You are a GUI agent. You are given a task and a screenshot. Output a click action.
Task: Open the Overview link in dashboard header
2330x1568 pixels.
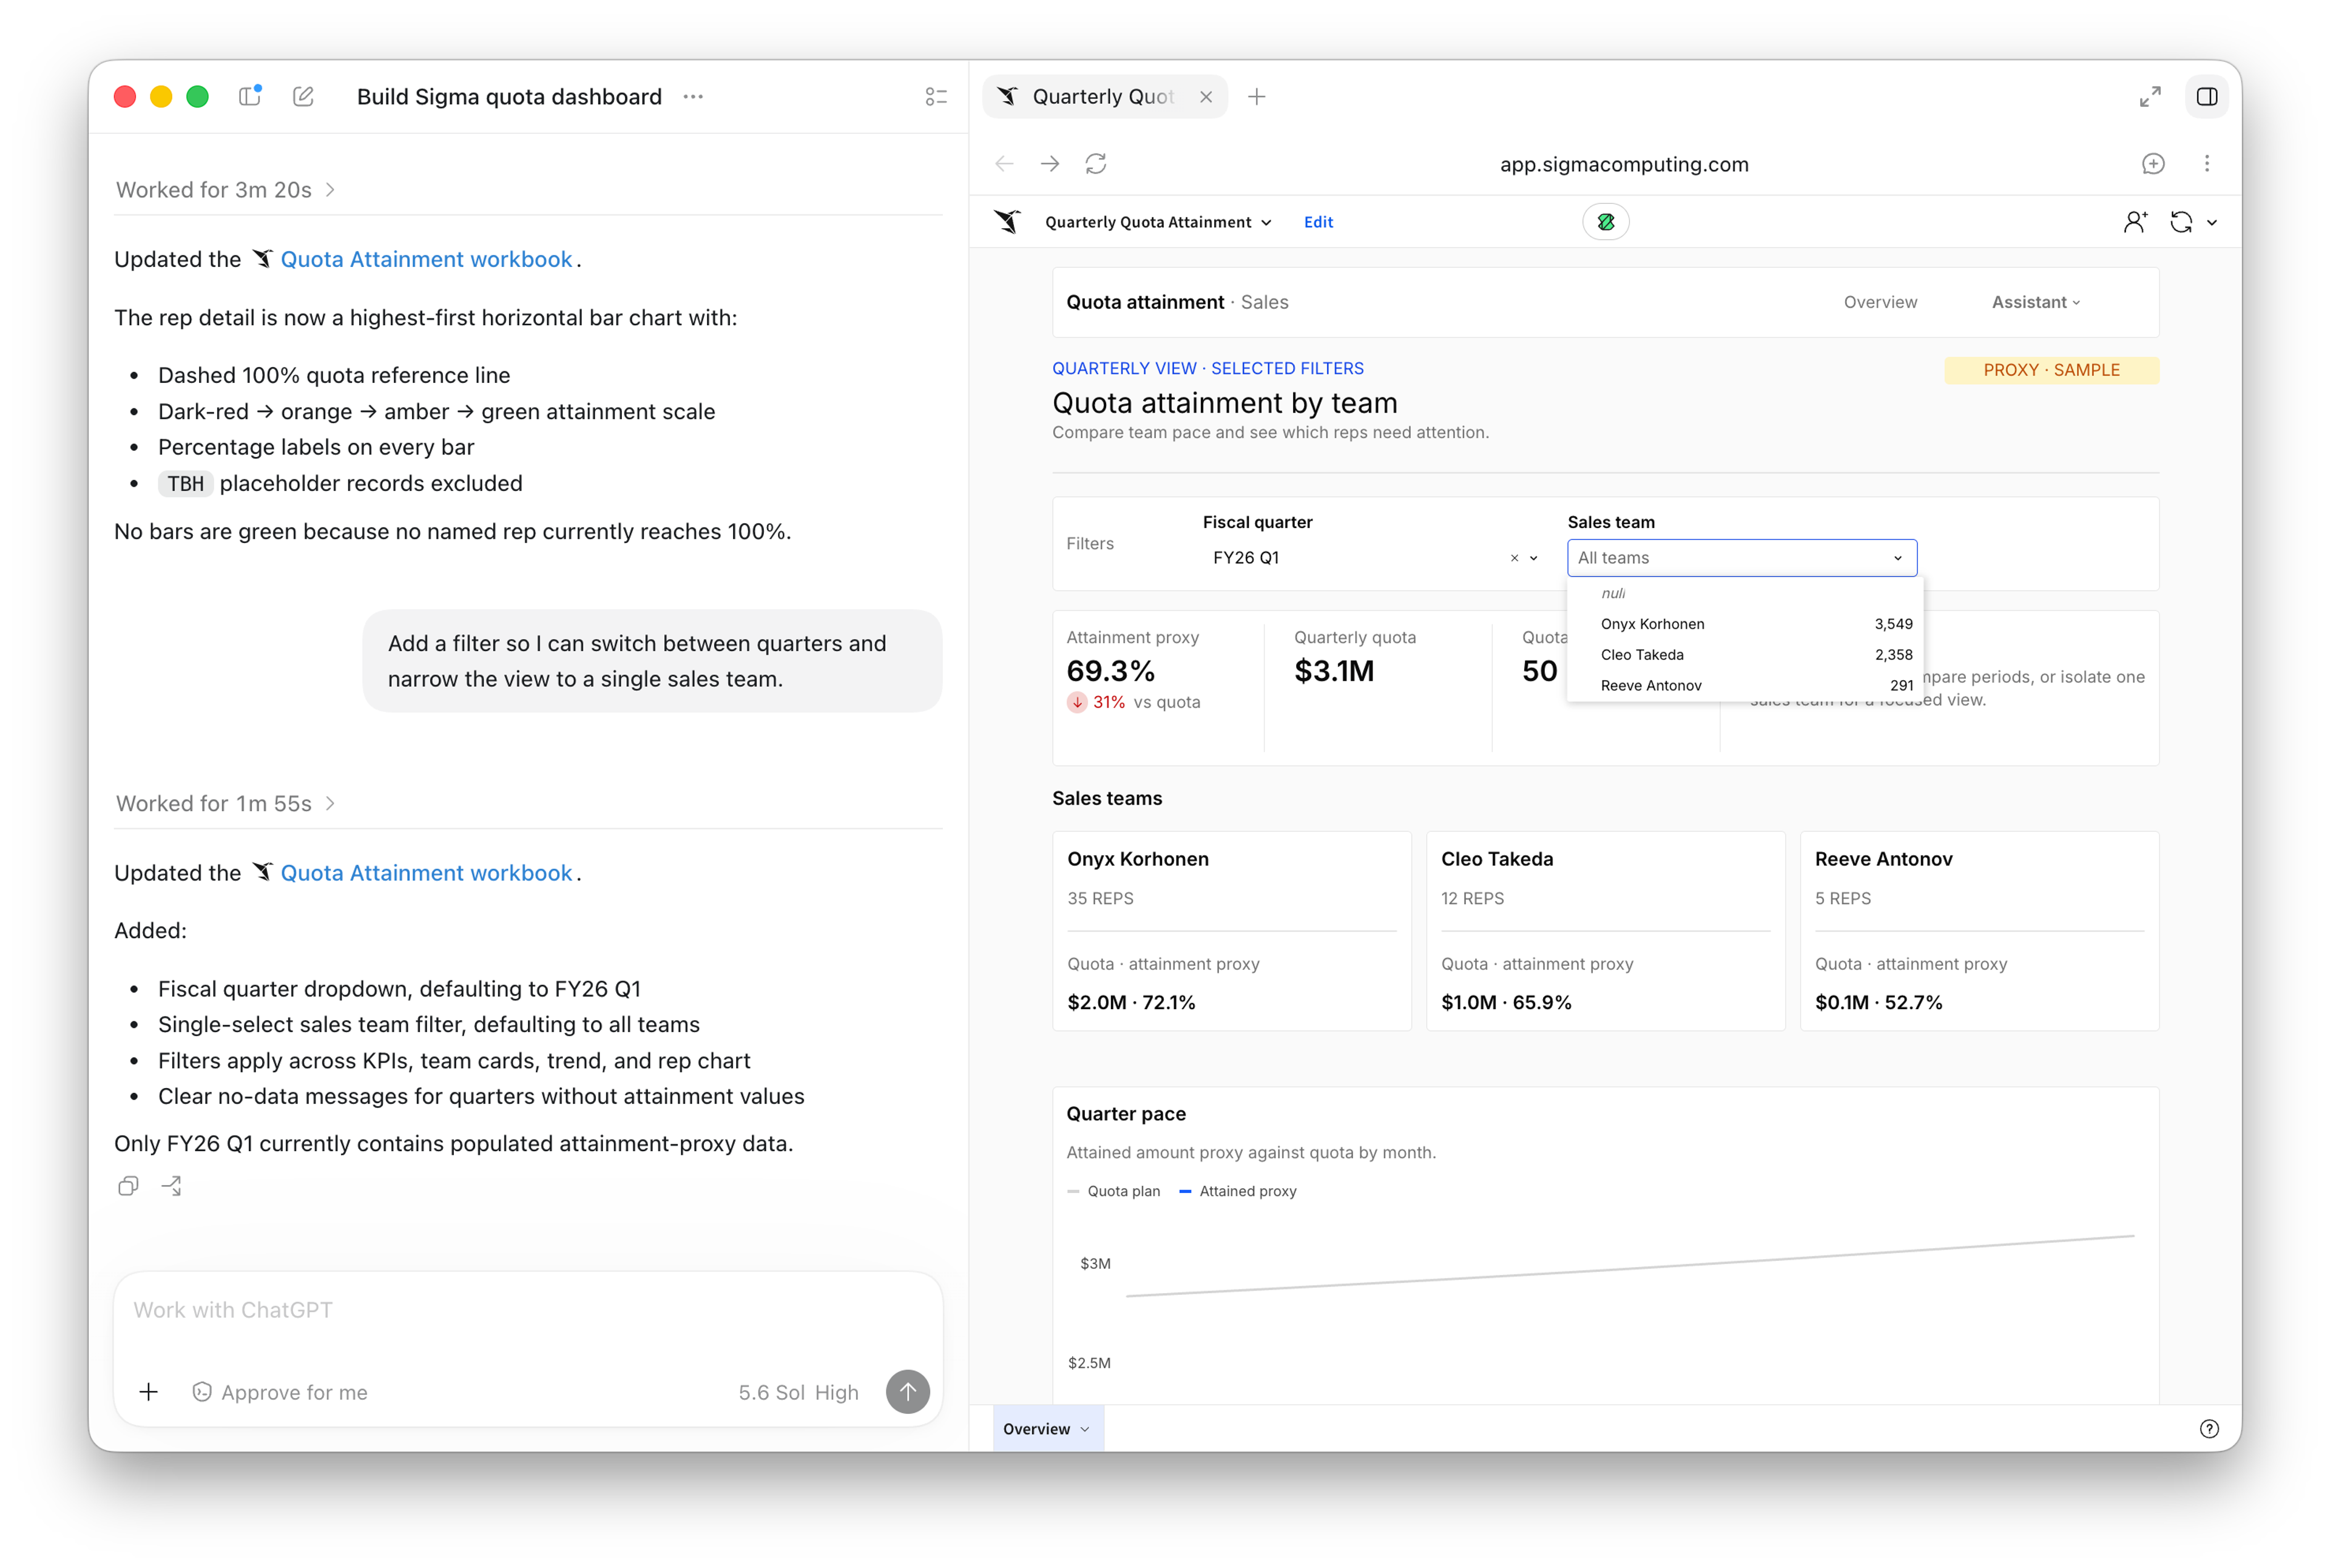pos(1880,302)
